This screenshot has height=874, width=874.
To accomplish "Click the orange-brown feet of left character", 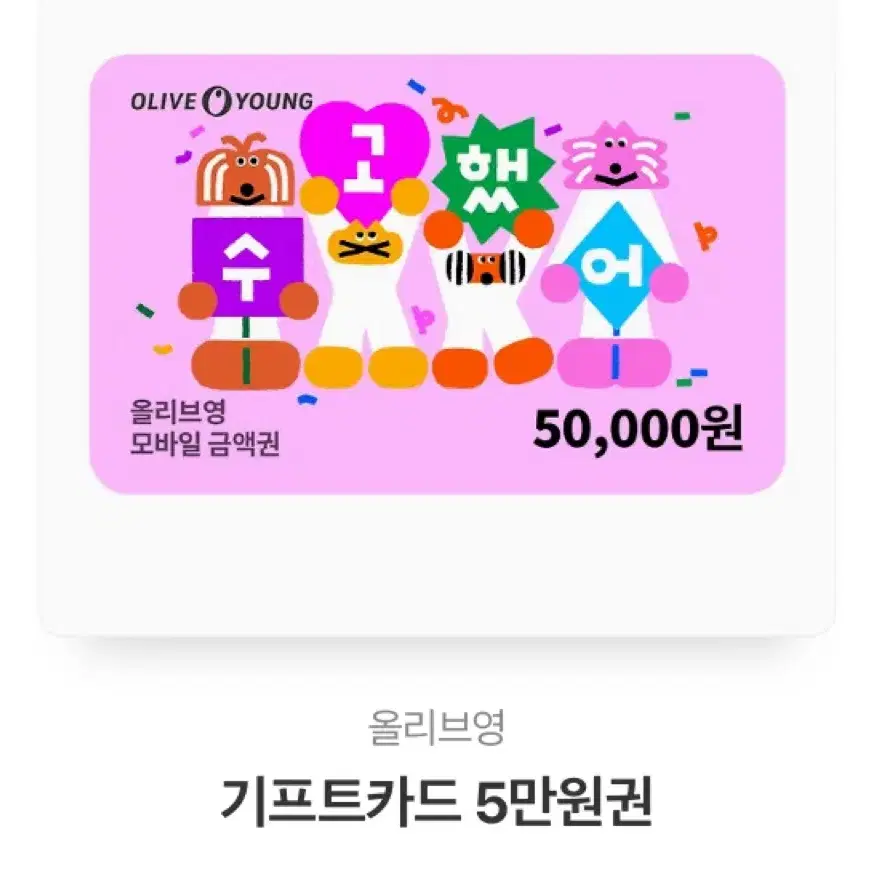I will pyautogui.click(x=246, y=364).
